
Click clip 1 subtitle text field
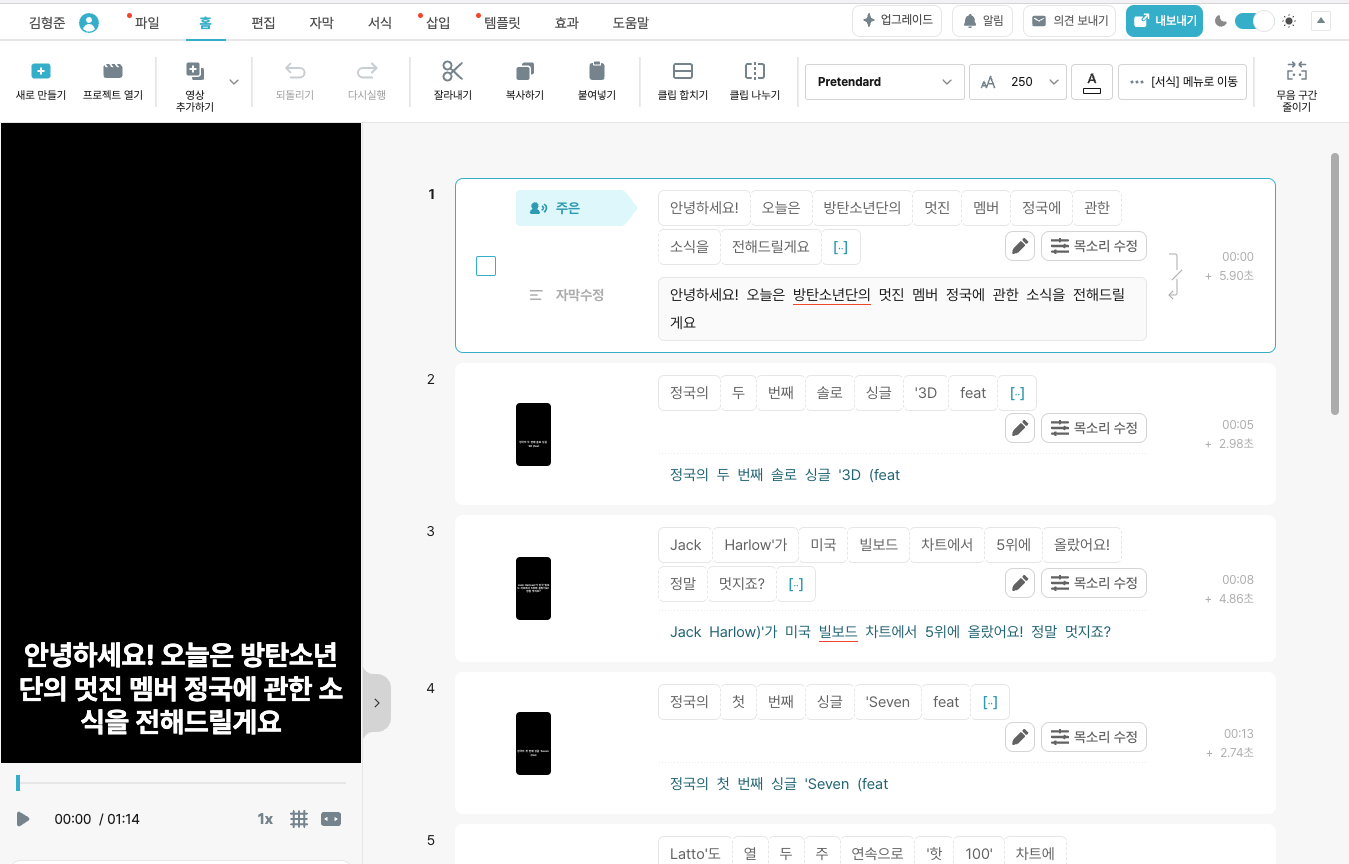902,309
